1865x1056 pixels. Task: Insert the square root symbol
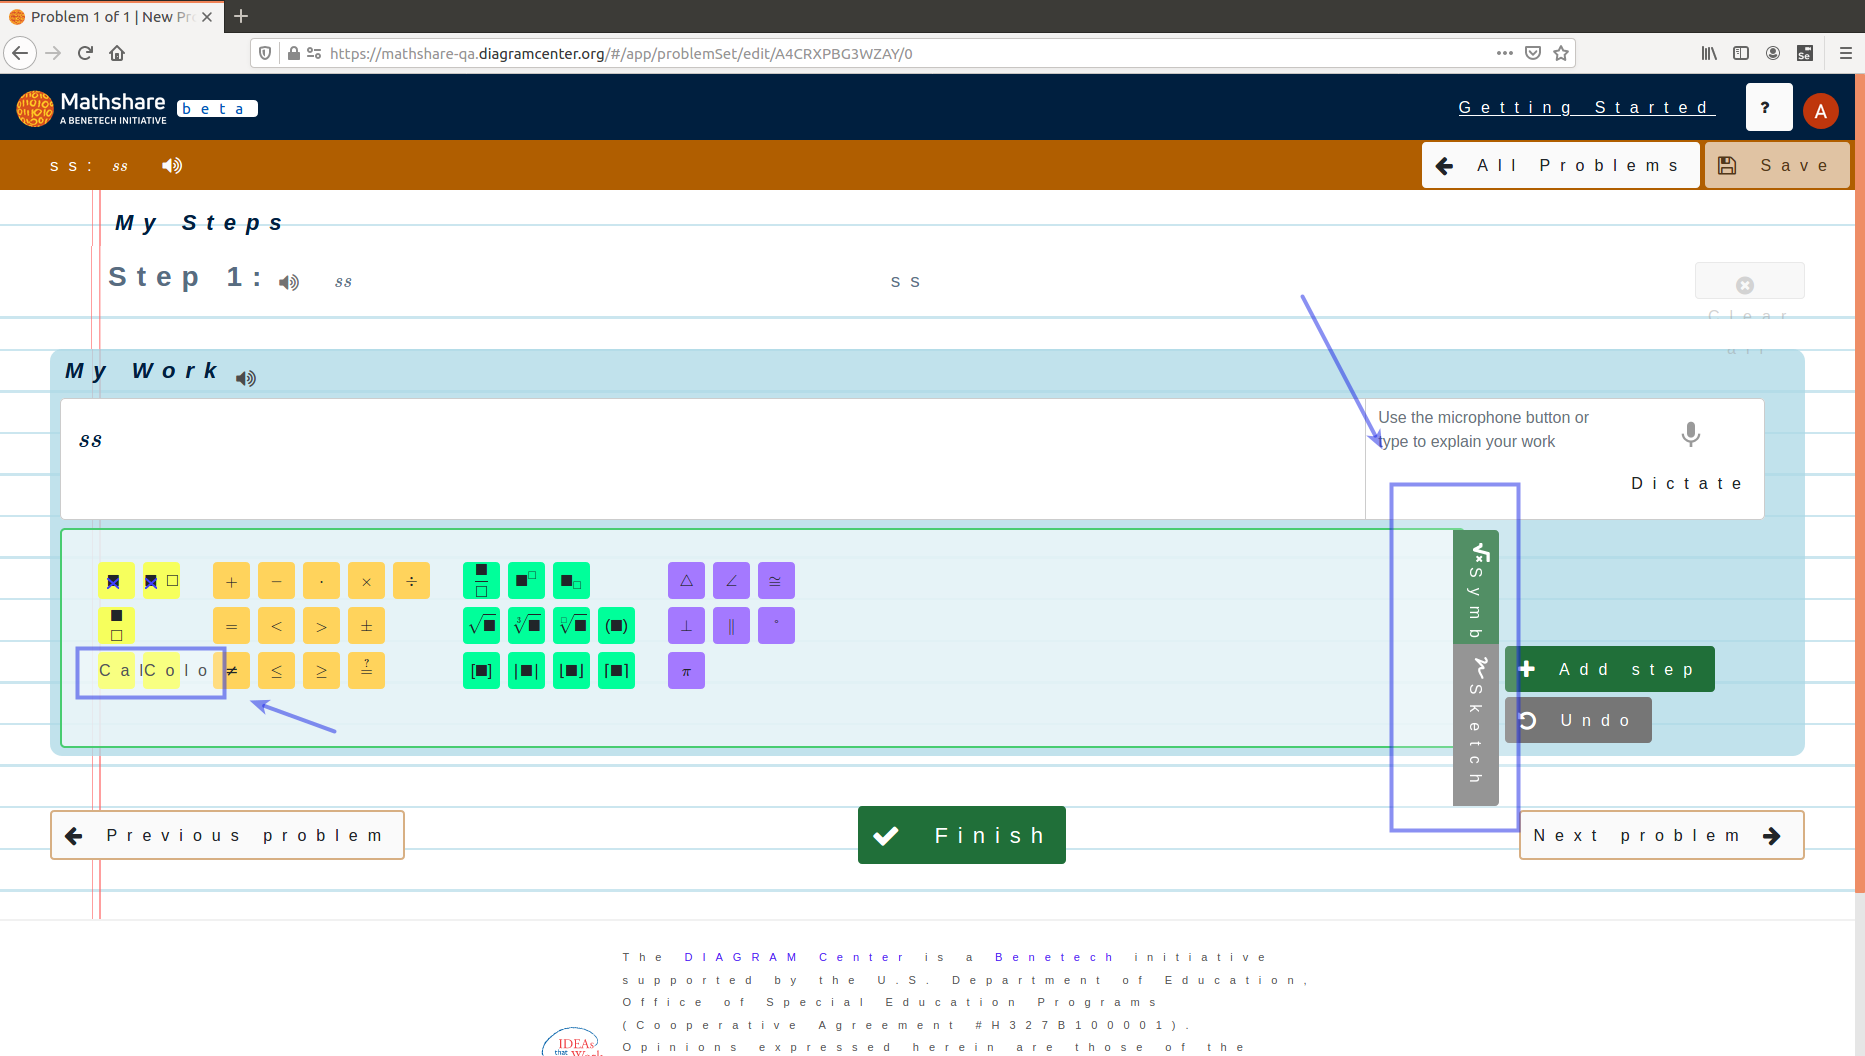point(481,625)
